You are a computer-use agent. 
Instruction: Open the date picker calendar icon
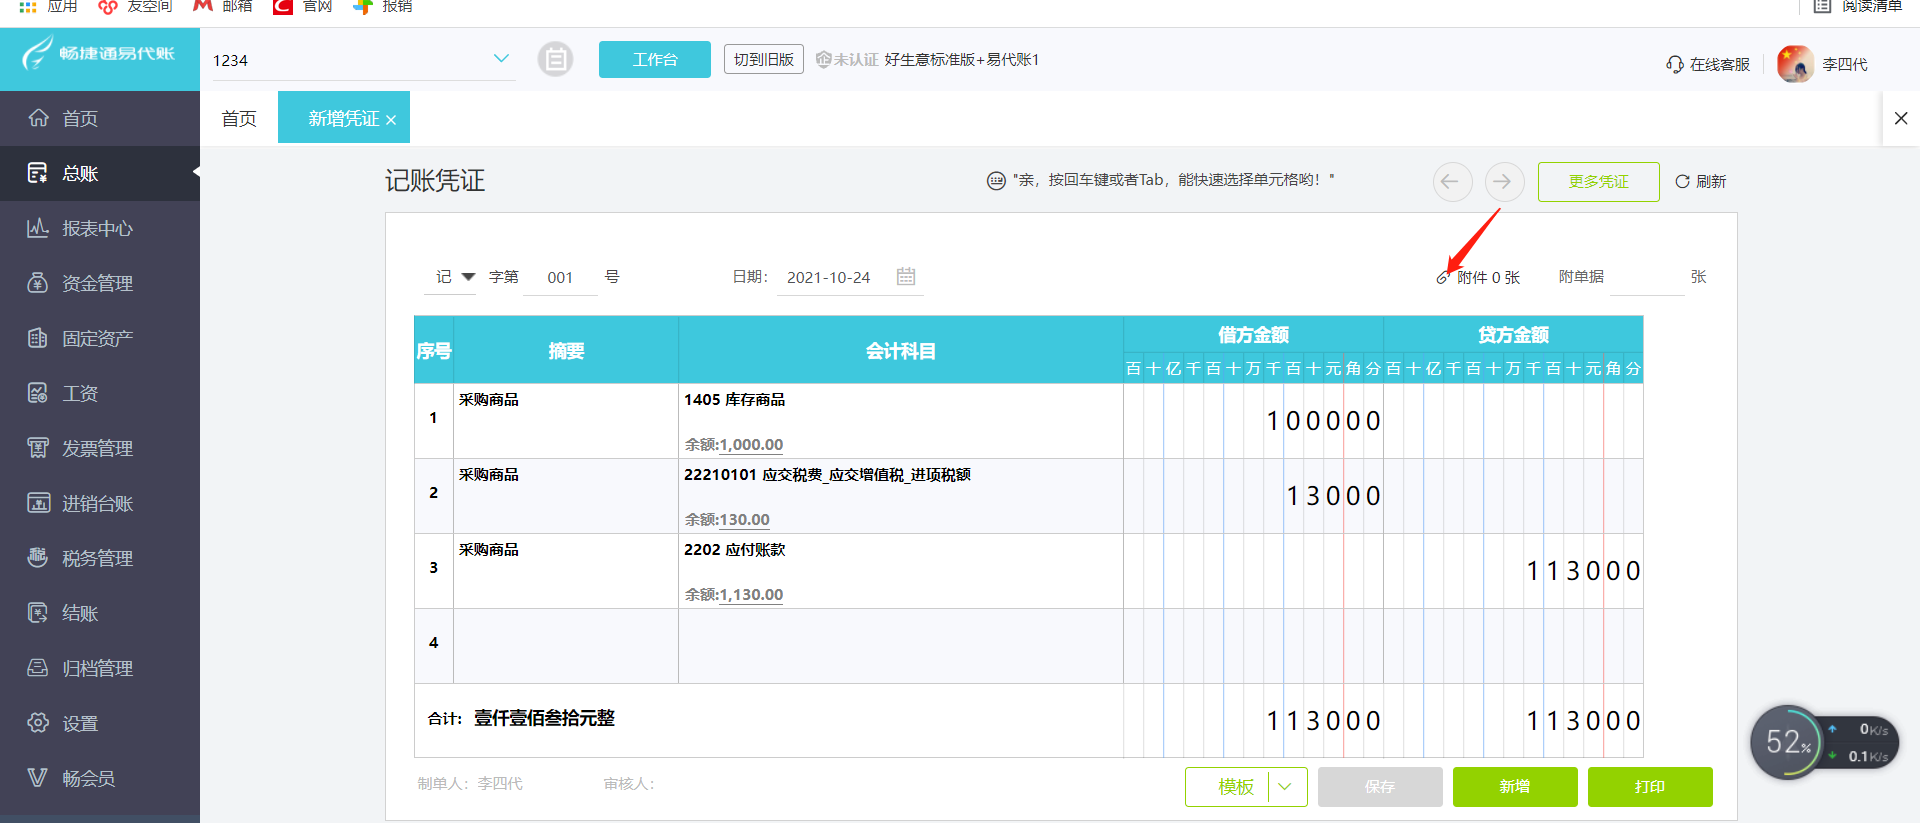[x=906, y=277]
